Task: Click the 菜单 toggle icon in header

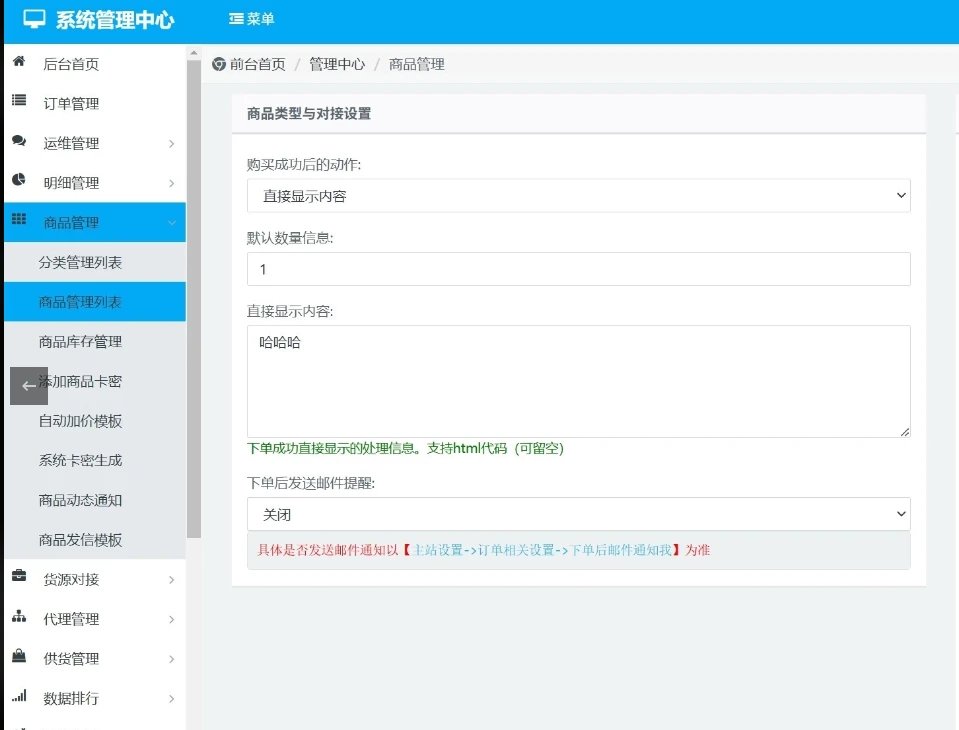Action: 236,19
